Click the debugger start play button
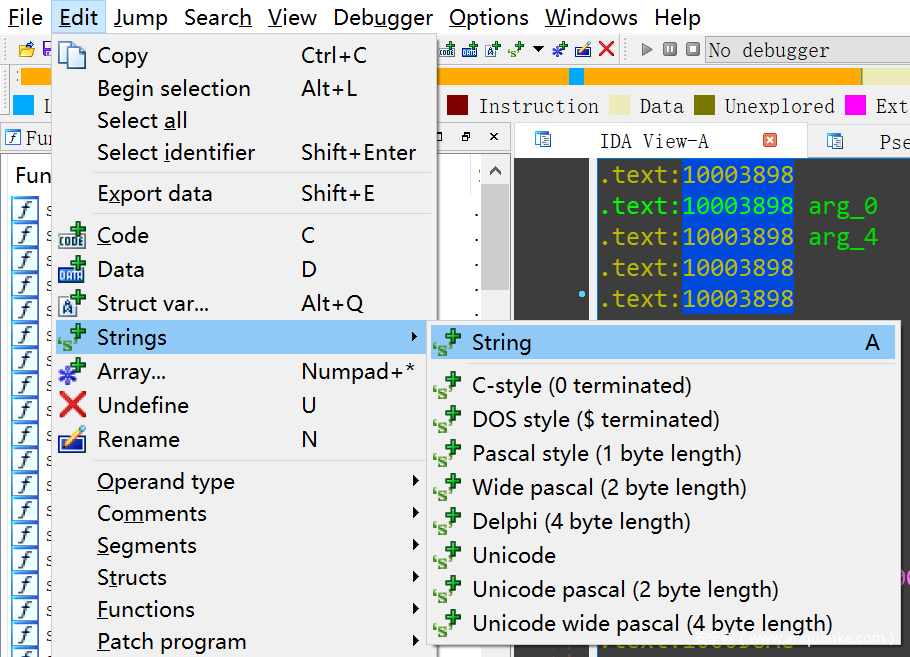910x657 pixels. pyautogui.click(x=647, y=49)
